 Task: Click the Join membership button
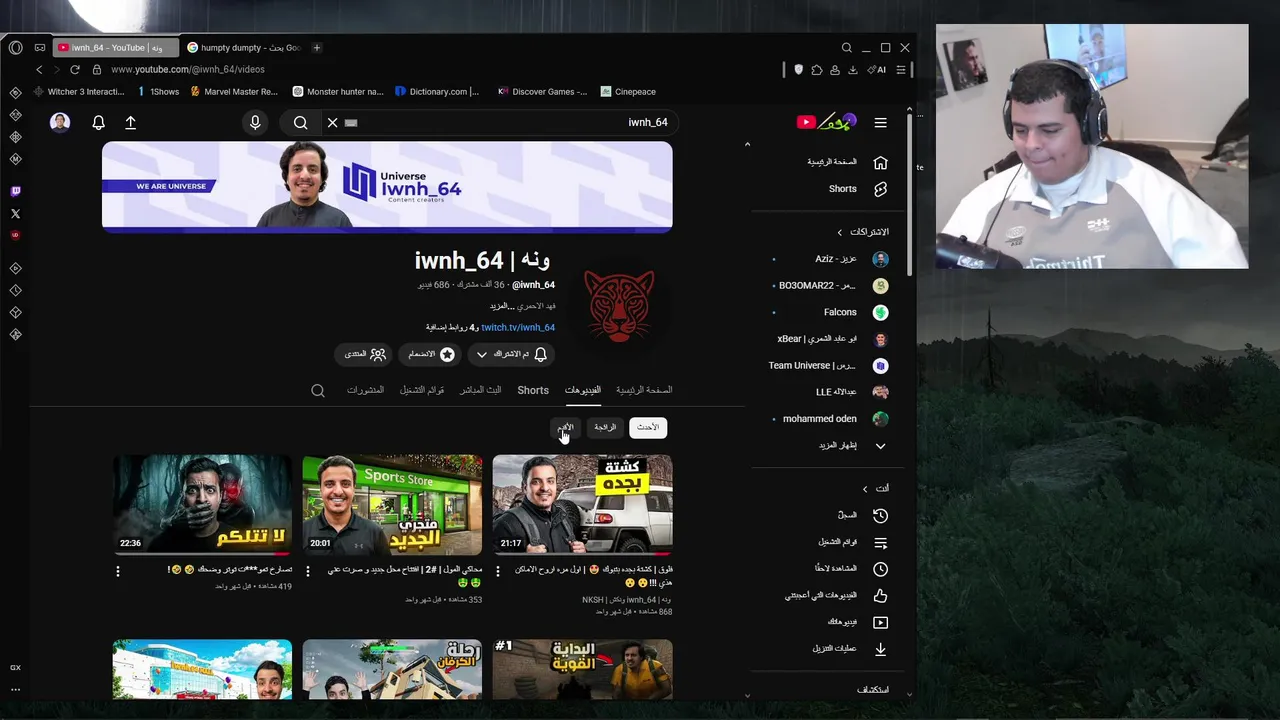tap(431, 354)
